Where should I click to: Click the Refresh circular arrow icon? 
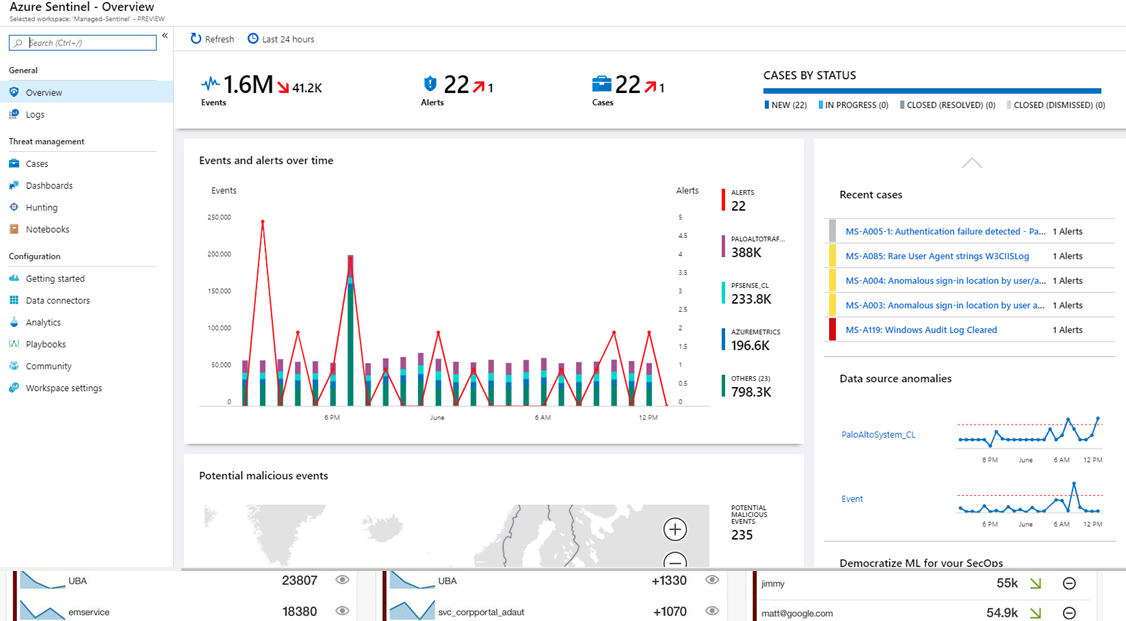pos(195,39)
